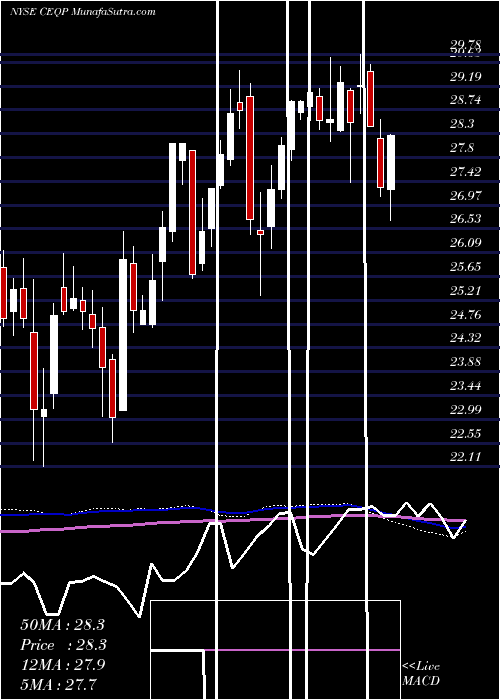
Task: Click the 28.3 price axis label
Action: tap(462, 124)
